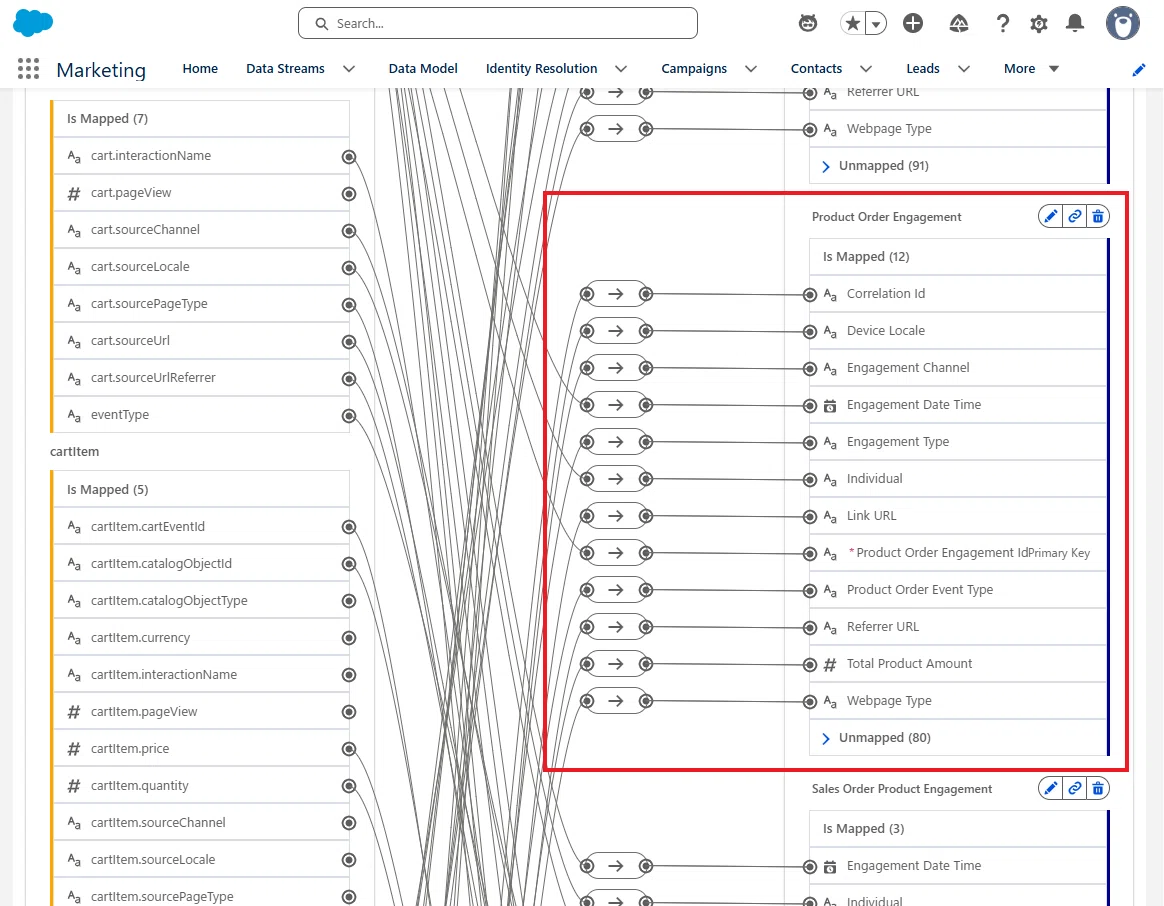This screenshot has width=1164, height=906.
Task: Click the Salesforce cloud logo
Action: click(33, 23)
